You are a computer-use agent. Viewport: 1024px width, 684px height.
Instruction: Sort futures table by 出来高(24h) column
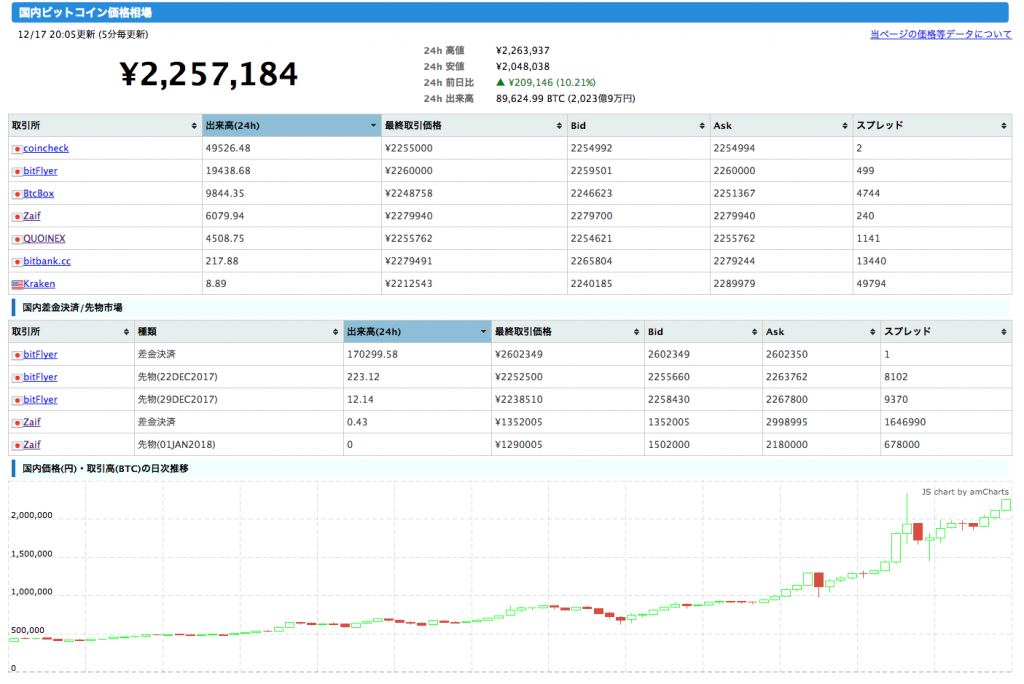click(418, 332)
